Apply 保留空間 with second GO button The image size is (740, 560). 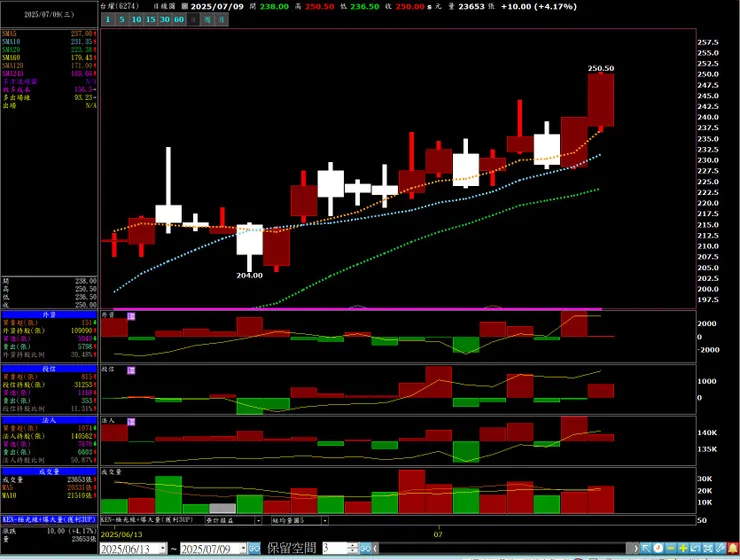click(365, 548)
